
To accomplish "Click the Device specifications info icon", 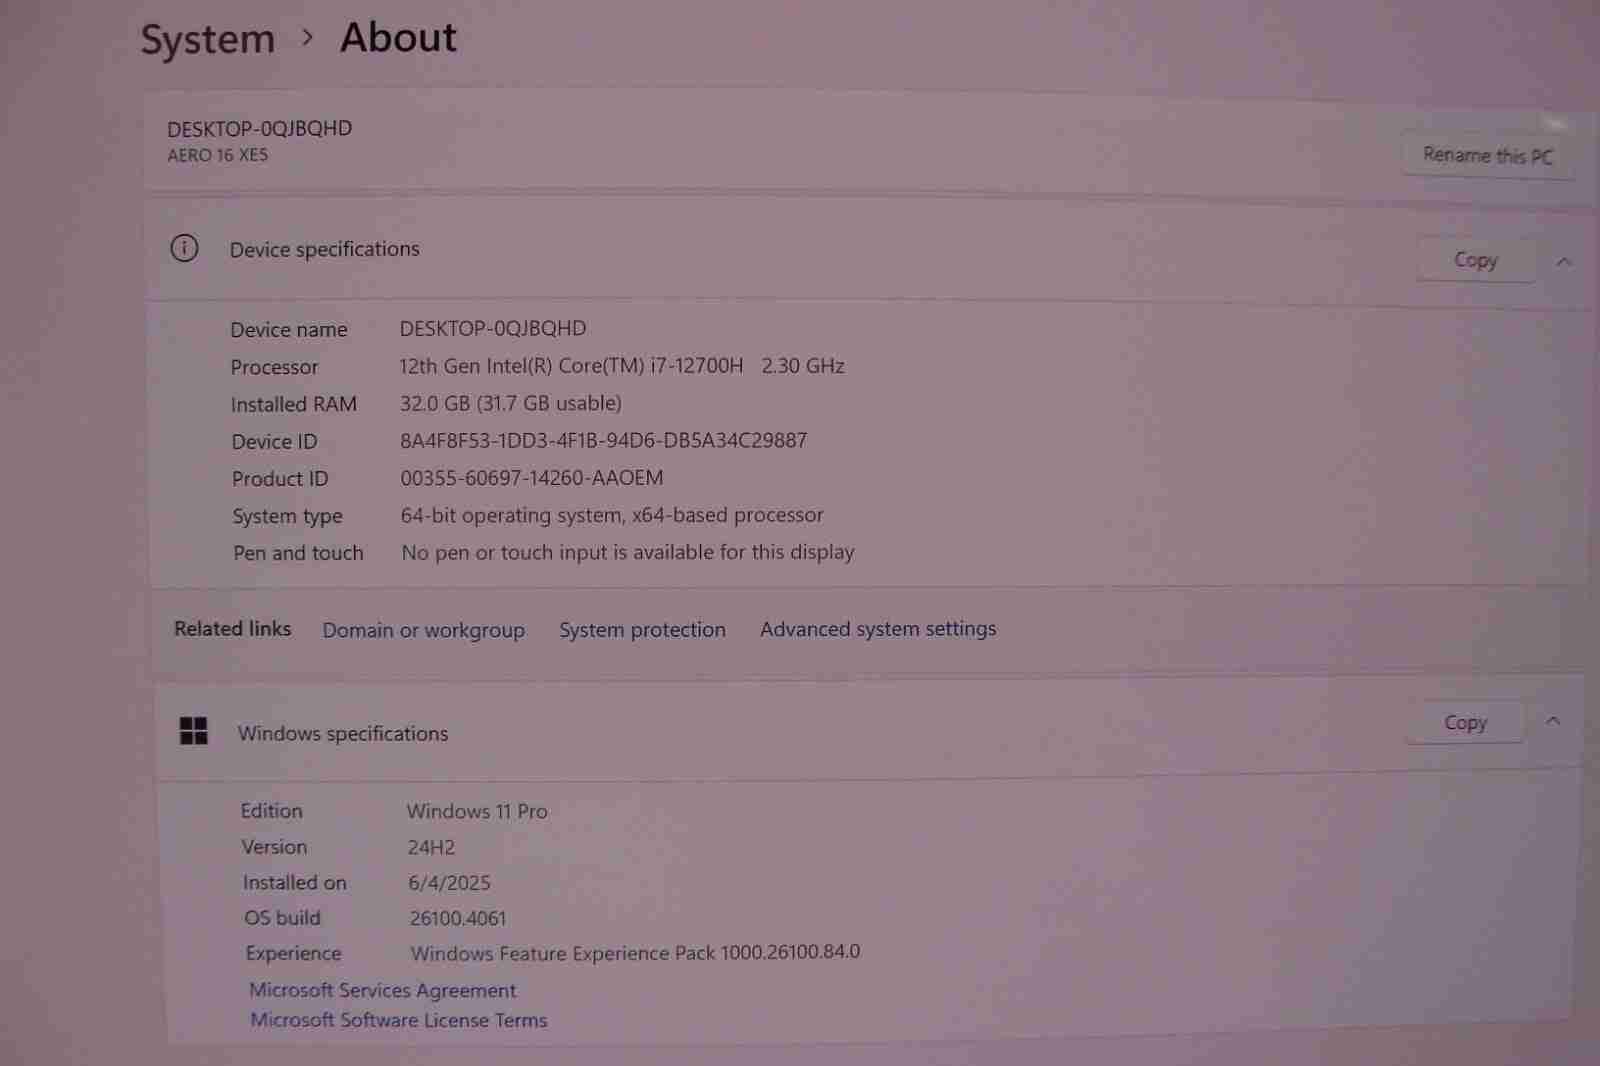I will pos(184,248).
